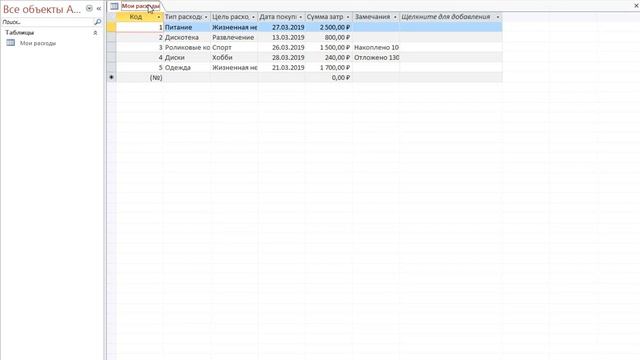
Task: Click the Спорт cell
Action: pyautogui.click(x=234, y=47)
